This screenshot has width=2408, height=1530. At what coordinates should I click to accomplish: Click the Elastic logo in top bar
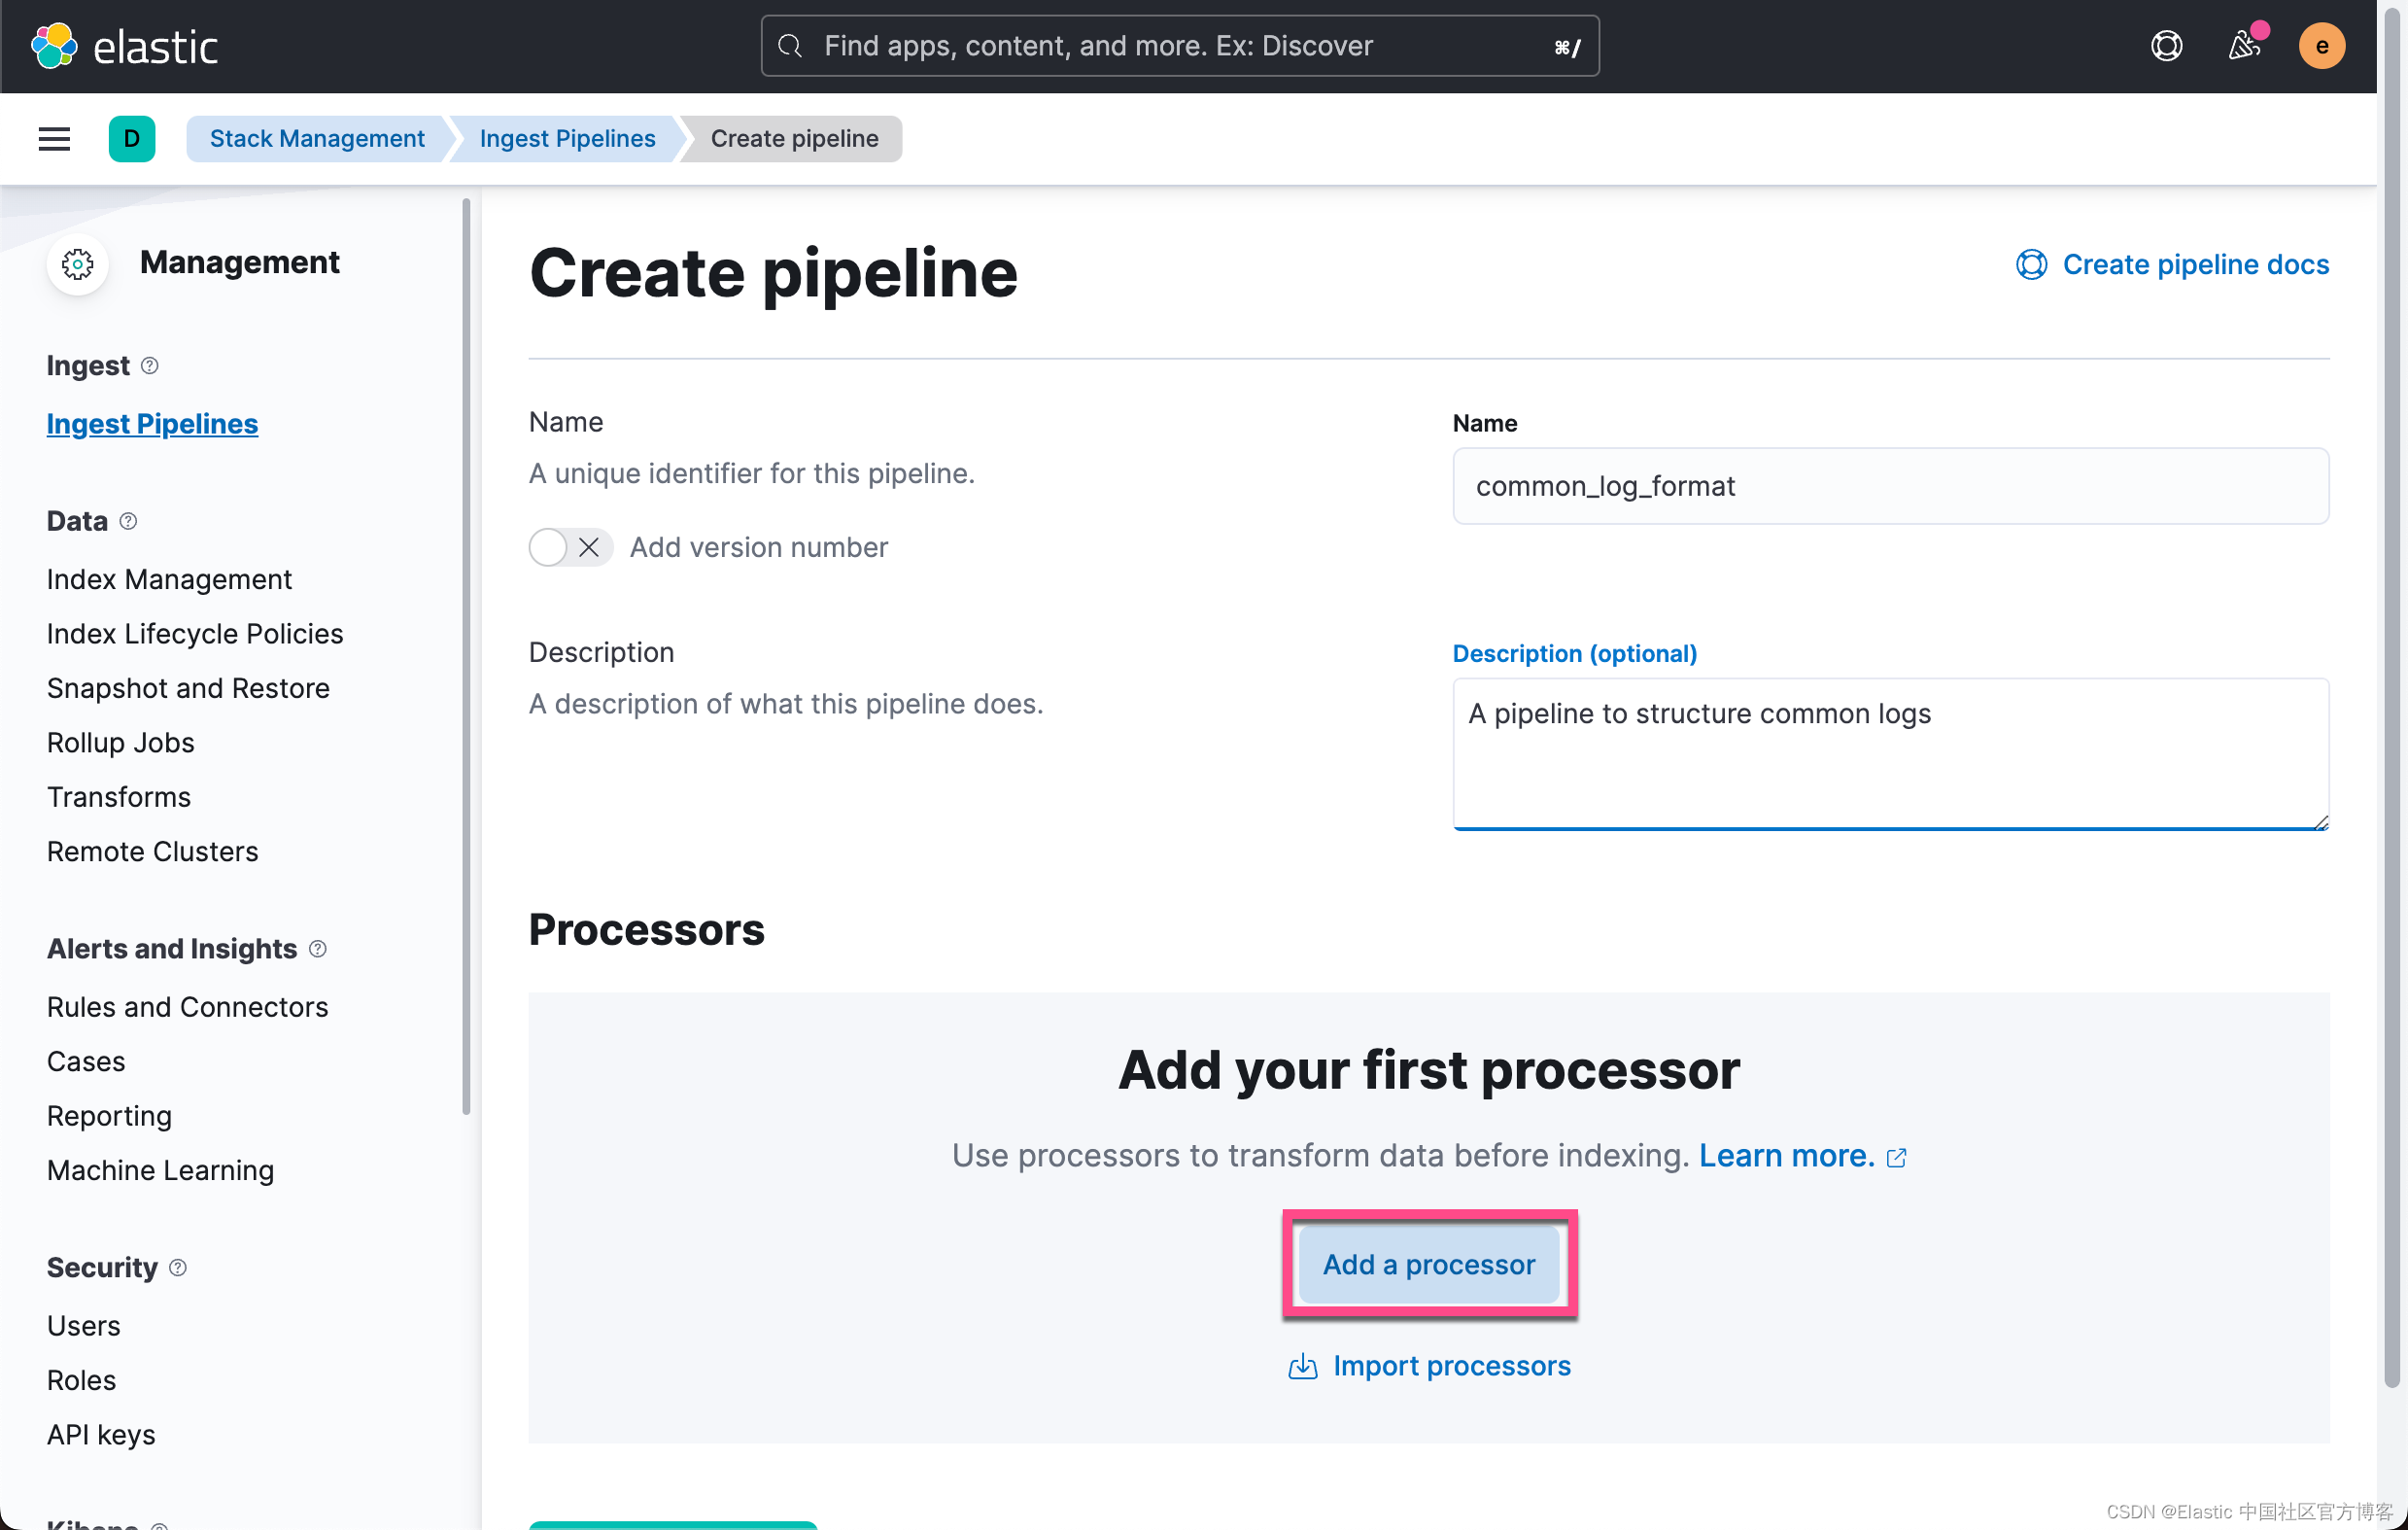(126, 45)
